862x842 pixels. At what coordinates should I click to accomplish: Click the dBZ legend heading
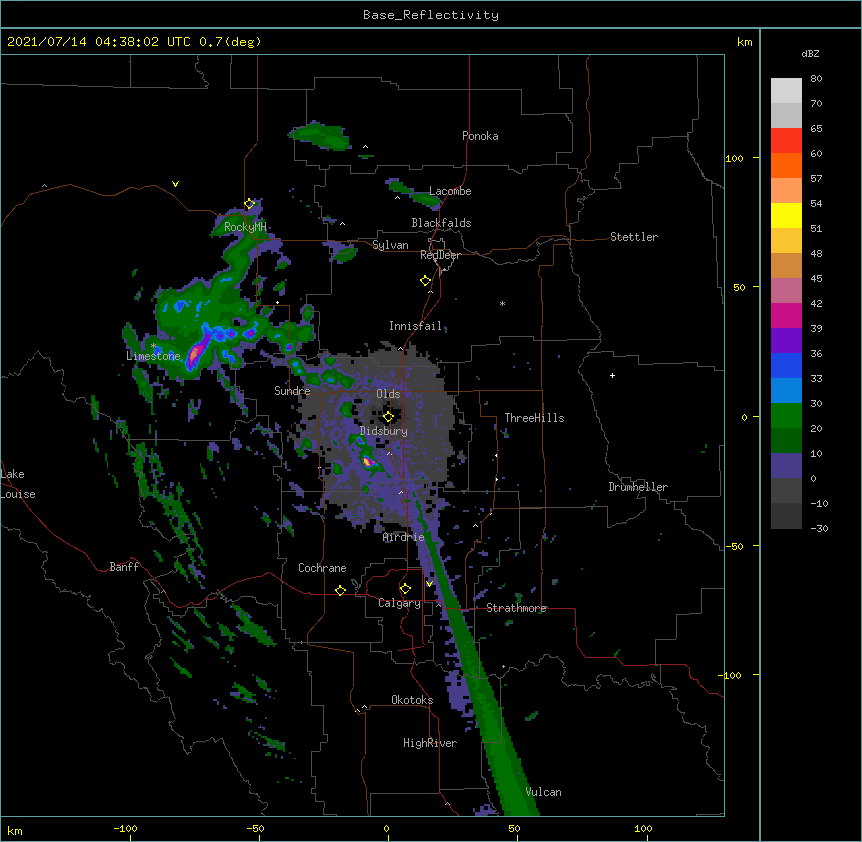click(x=810, y=53)
